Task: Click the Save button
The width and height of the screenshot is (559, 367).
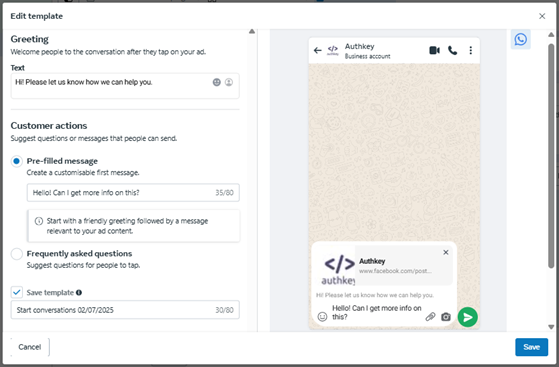Action: [x=531, y=347]
